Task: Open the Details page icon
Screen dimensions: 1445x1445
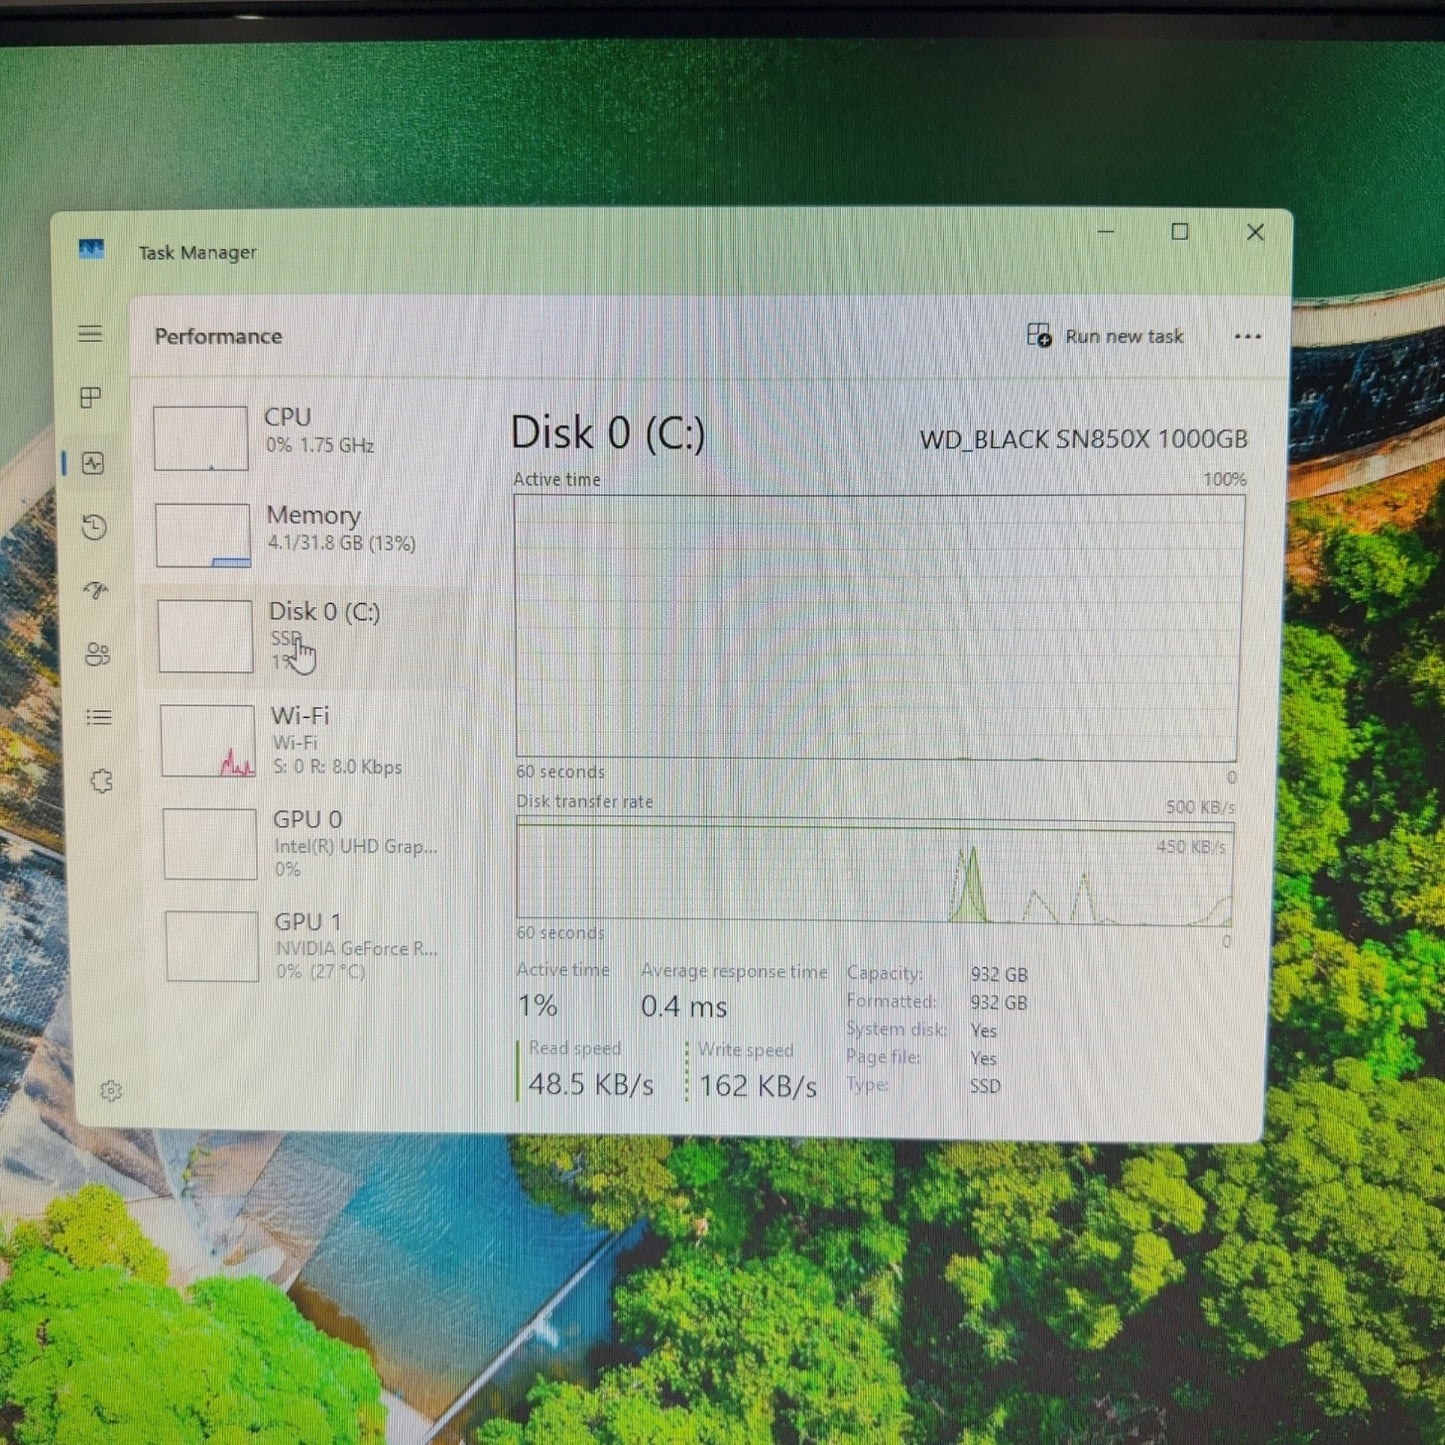Action: pyautogui.click(x=98, y=717)
